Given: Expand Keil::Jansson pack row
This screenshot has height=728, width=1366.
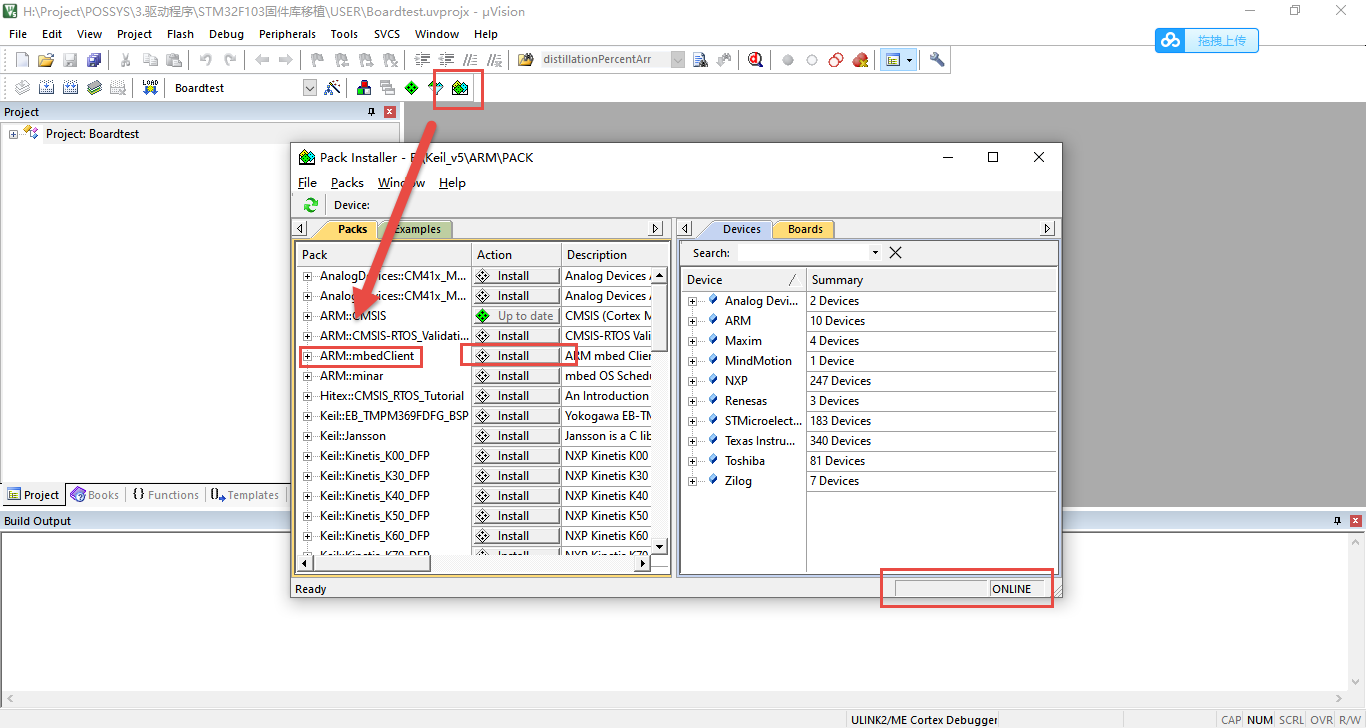Looking at the screenshot, I should 307,436.
